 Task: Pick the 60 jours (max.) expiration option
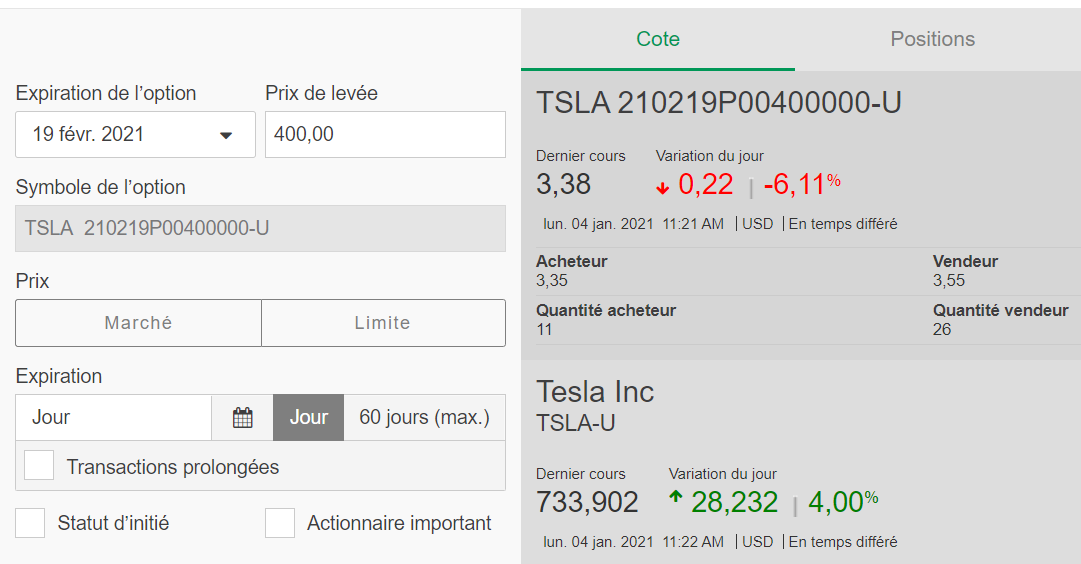pyautogui.click(x=425, y=417)
